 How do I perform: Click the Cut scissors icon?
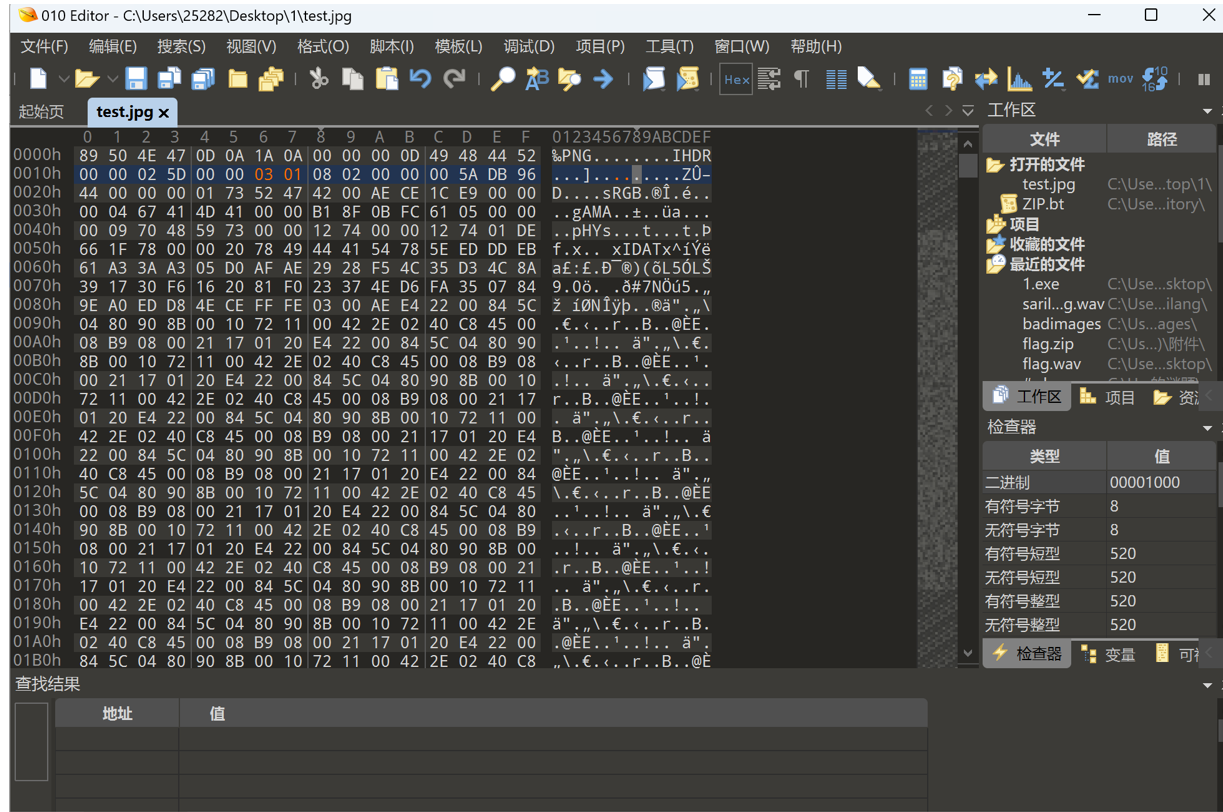click(x=318, y=79)
